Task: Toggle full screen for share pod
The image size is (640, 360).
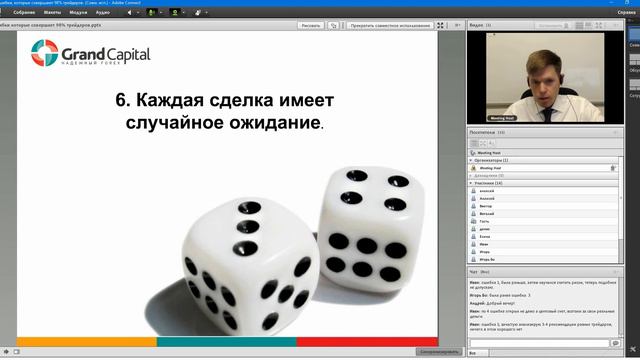Action: 440,25
